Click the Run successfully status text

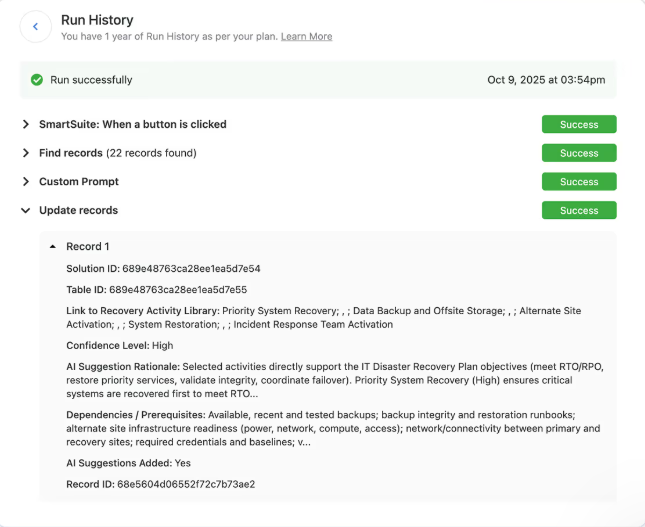tap(91, 80)
